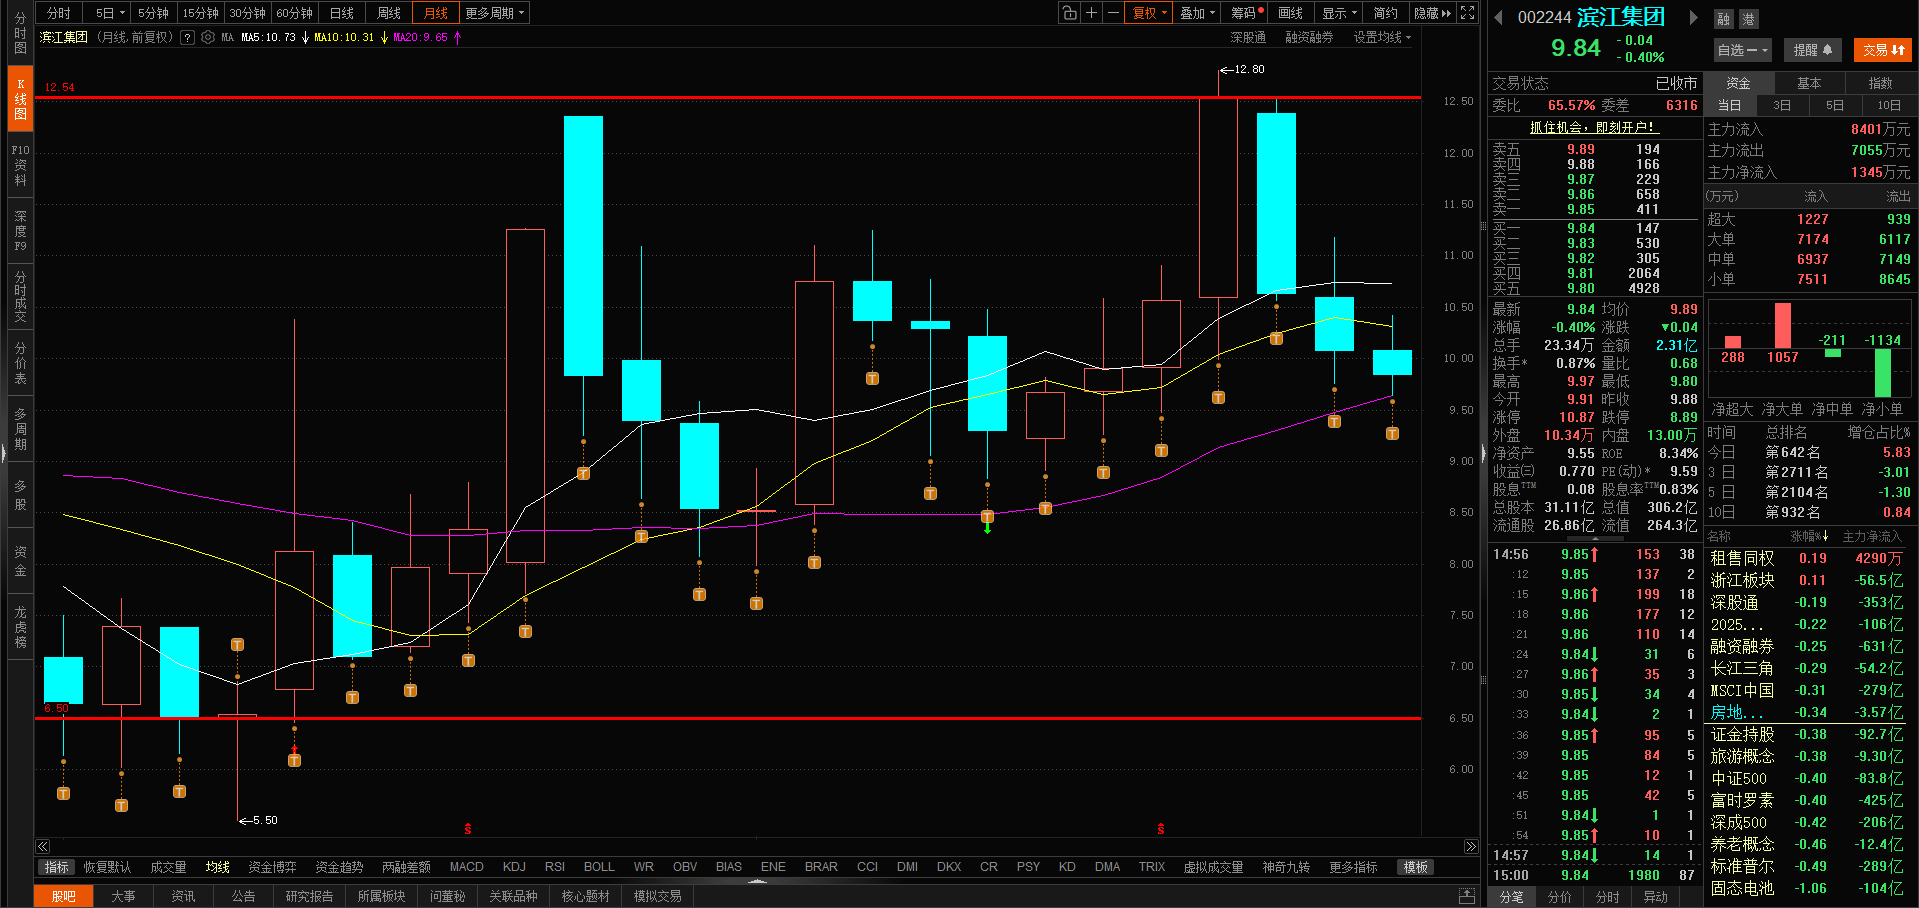The height and width of the screenshot is (908, 1919).
Task: Toggle the 画线 drawing tools
Action: 1291,13
